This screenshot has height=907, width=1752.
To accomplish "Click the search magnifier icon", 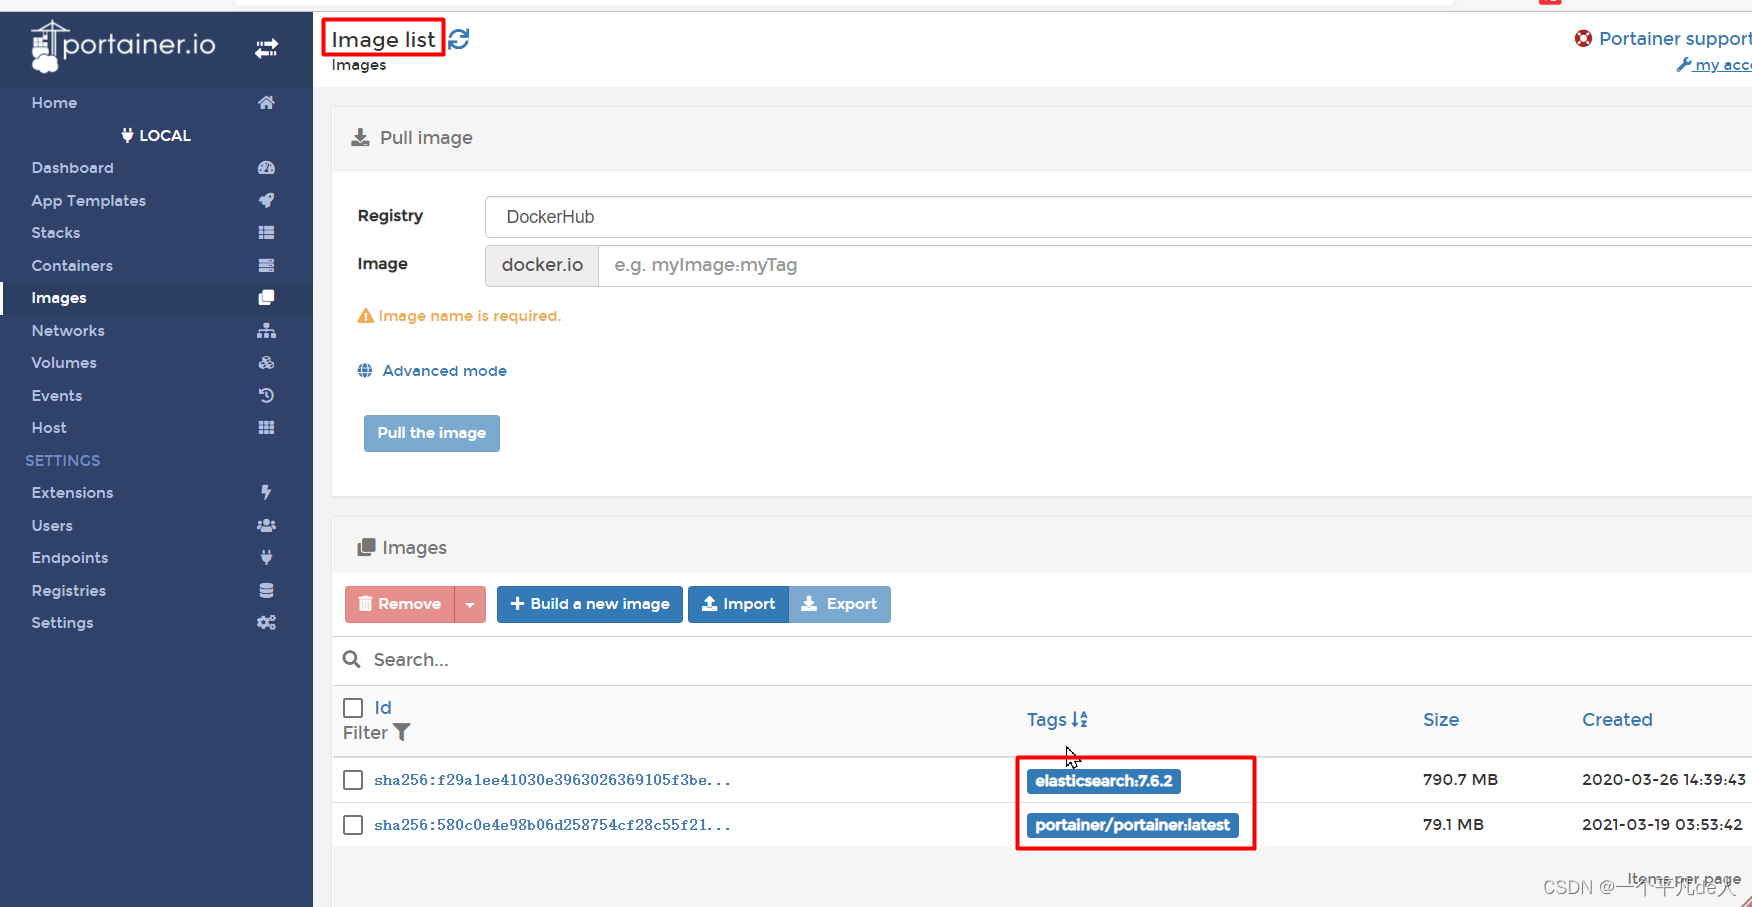I will point(352,659).
